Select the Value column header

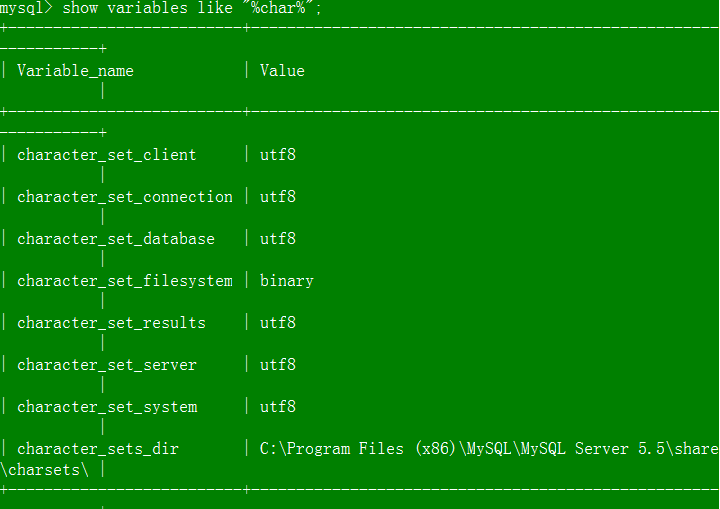[x=282, y=71]
